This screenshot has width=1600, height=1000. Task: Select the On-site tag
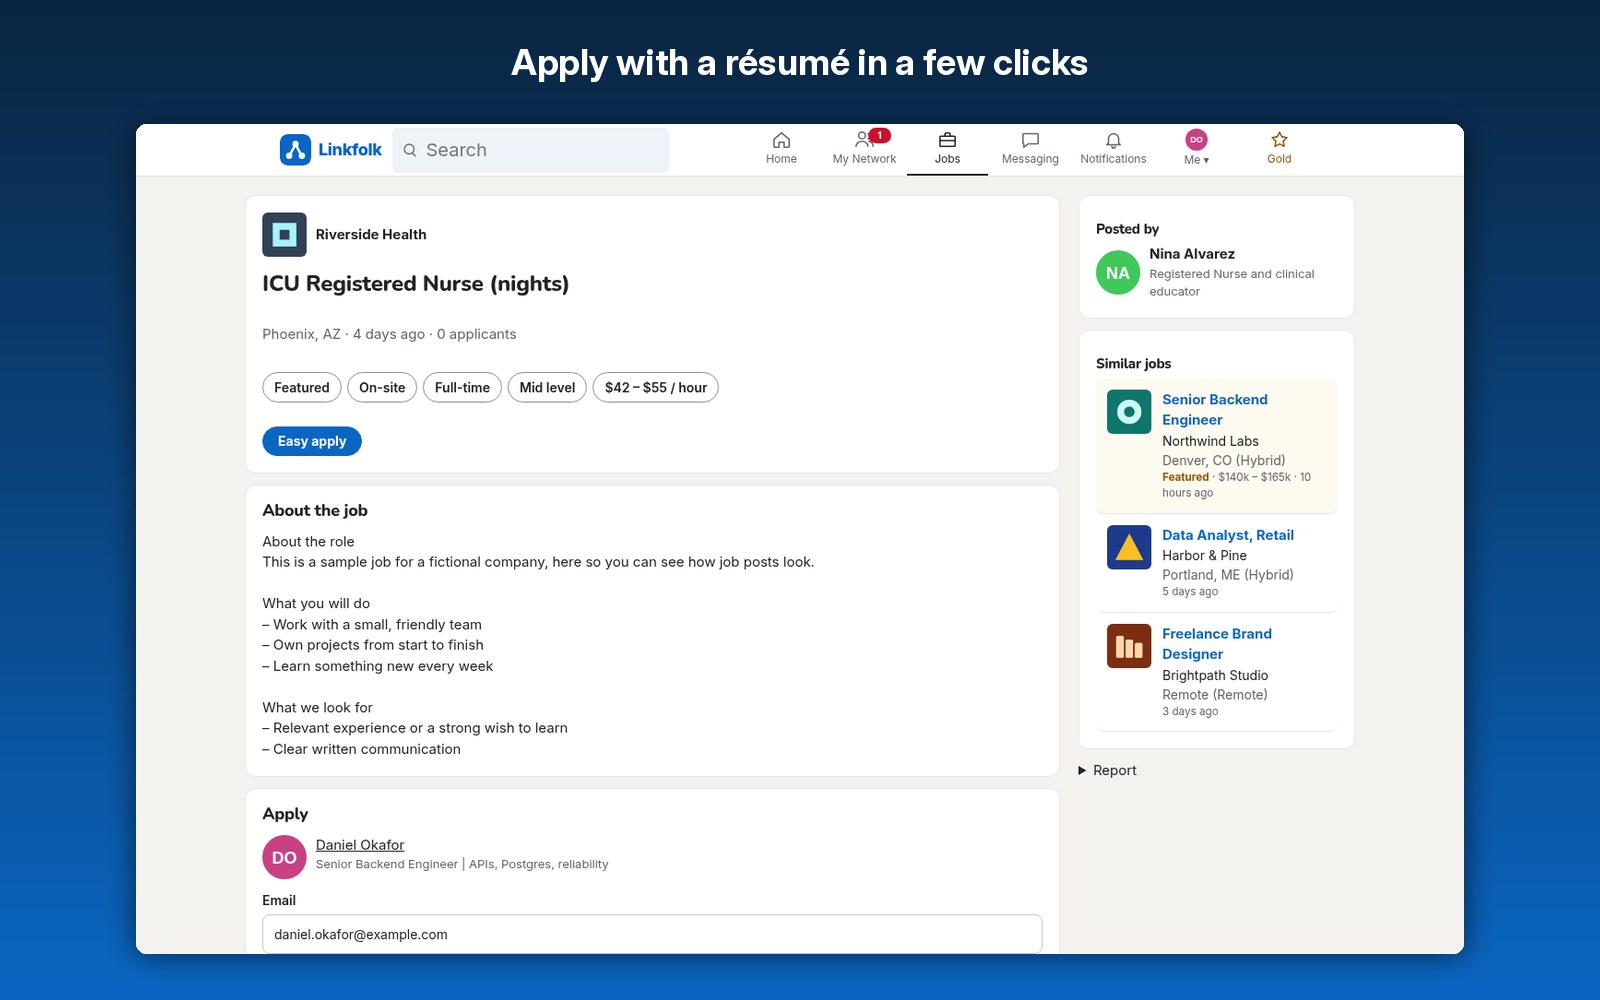(382, 388)
